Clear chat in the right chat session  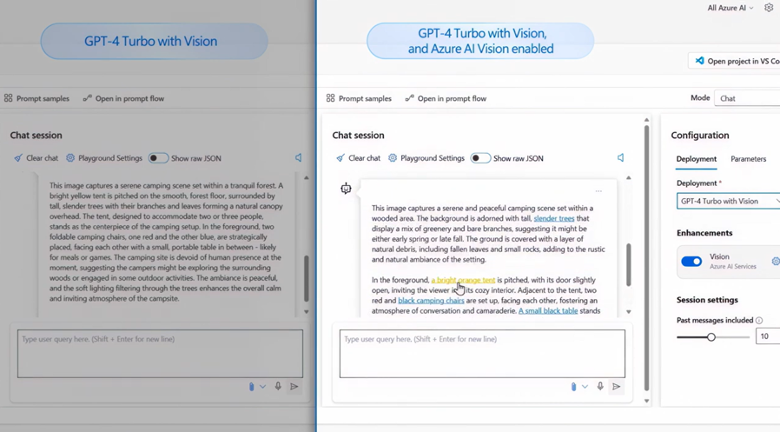359,158
